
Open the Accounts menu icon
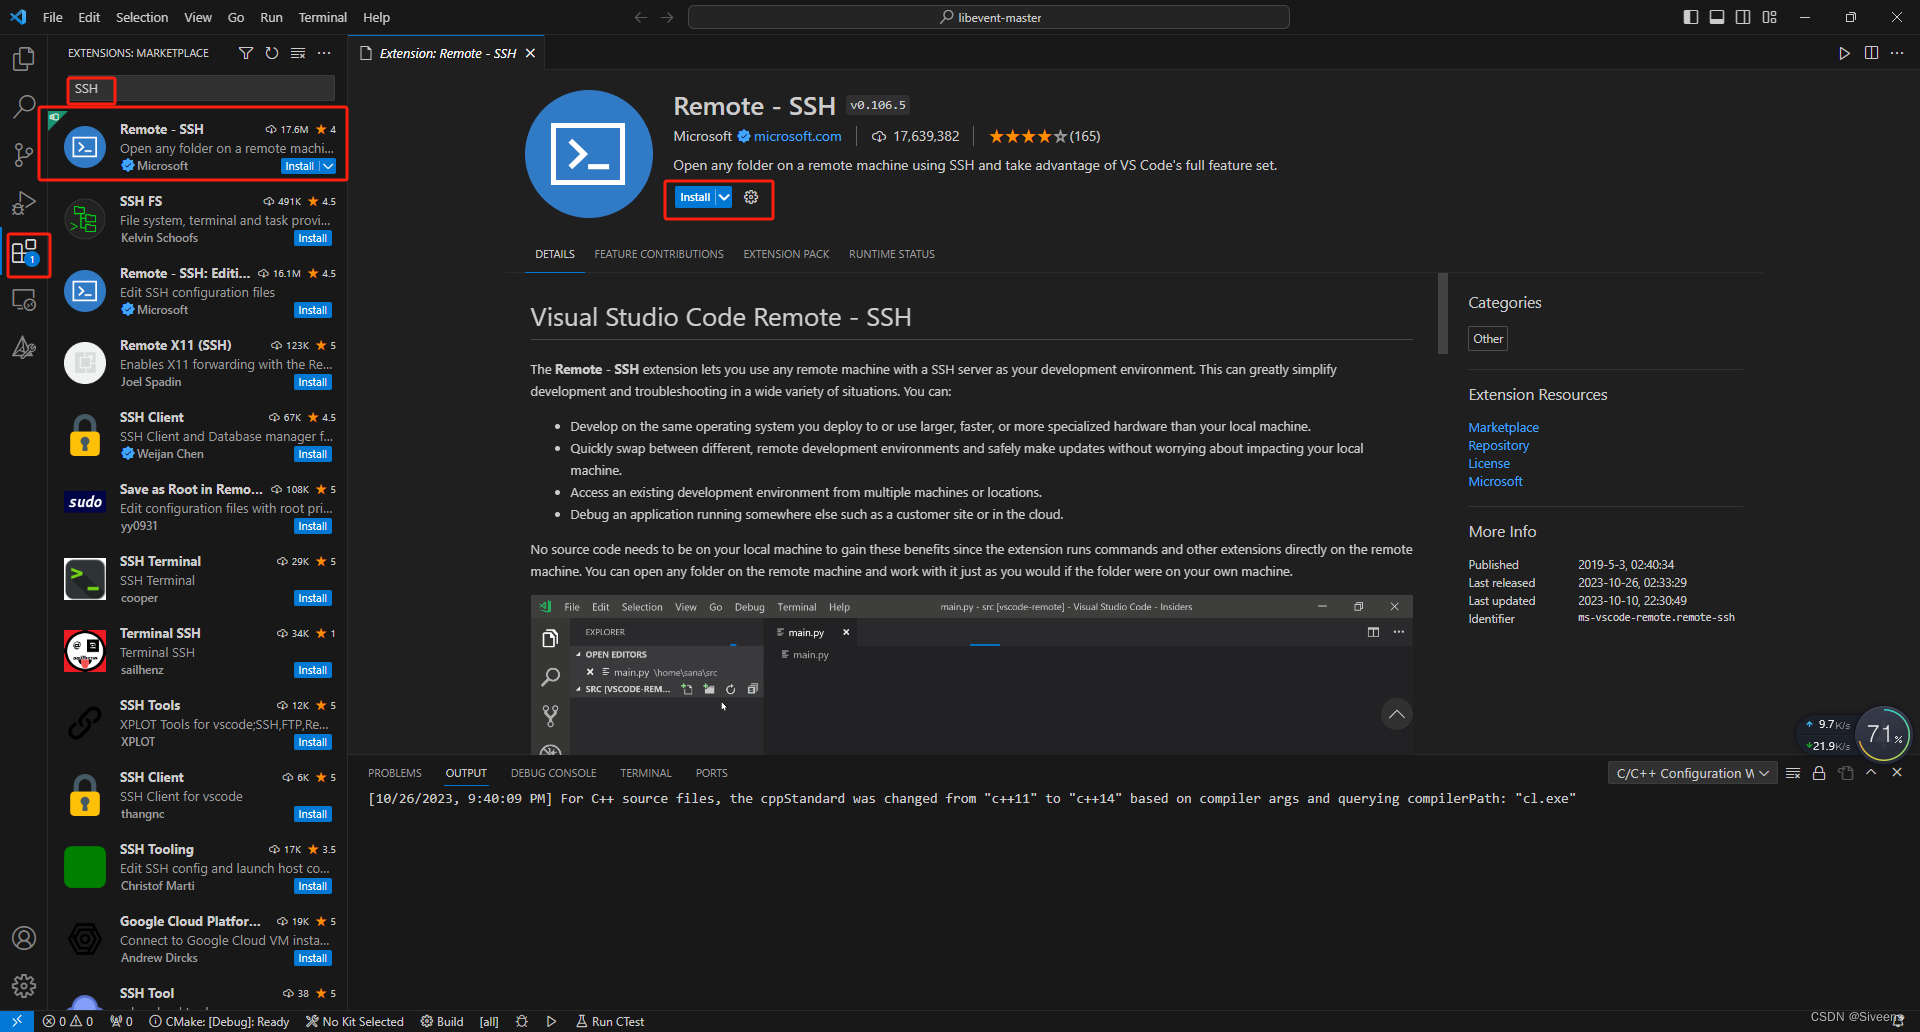(24, 938)
